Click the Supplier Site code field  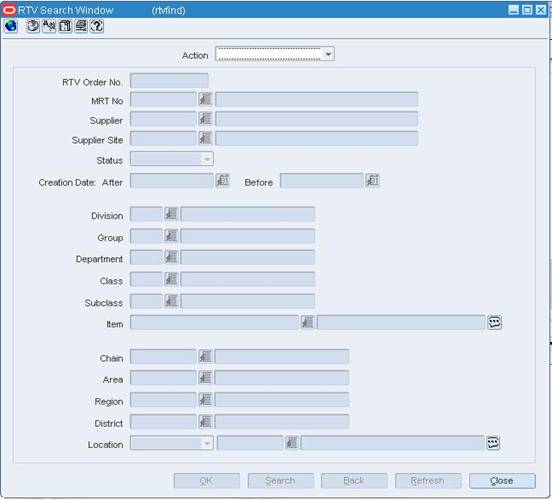click(x=163, y=138)
